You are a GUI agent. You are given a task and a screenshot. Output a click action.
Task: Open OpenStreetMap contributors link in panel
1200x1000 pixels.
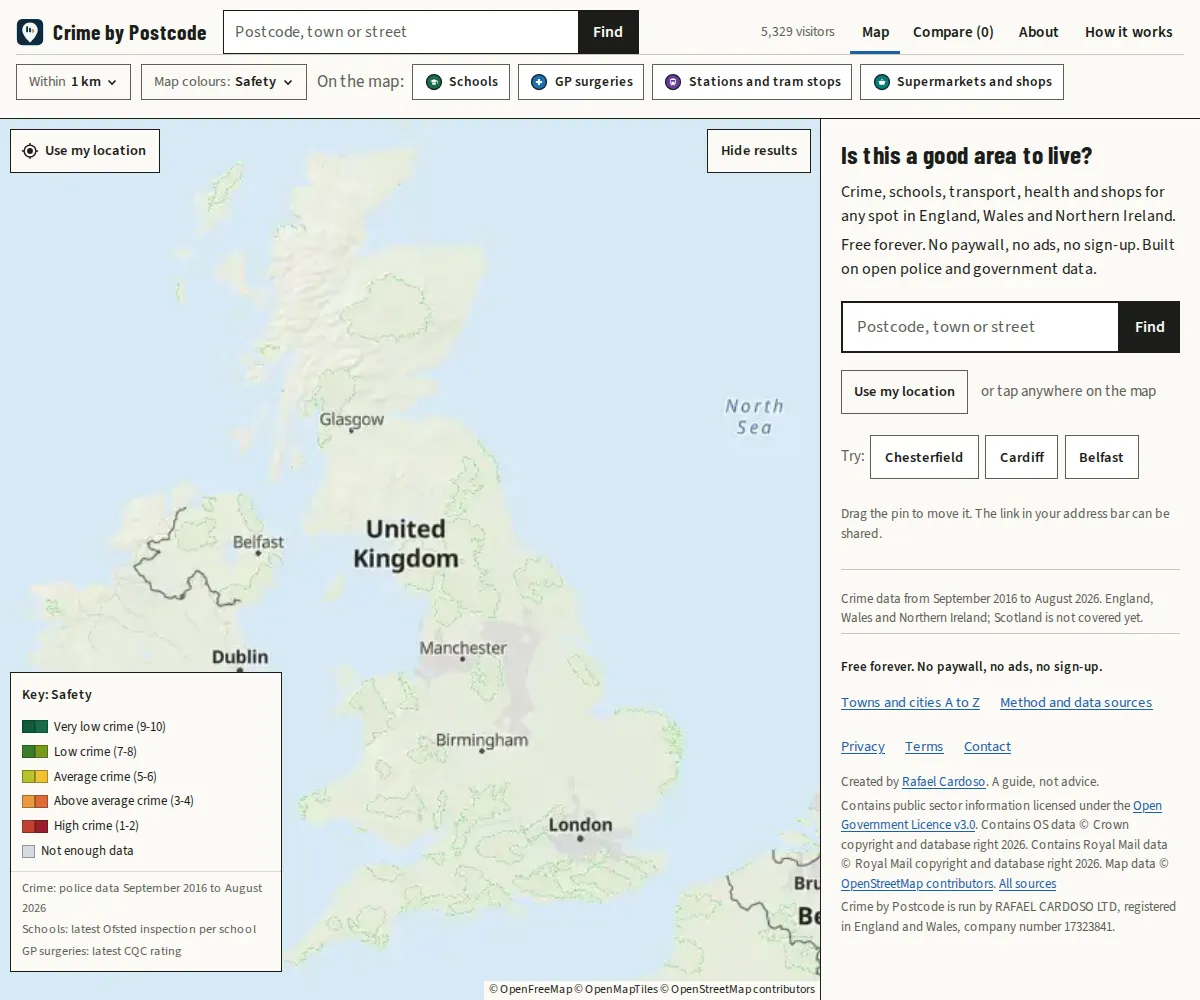917,884
